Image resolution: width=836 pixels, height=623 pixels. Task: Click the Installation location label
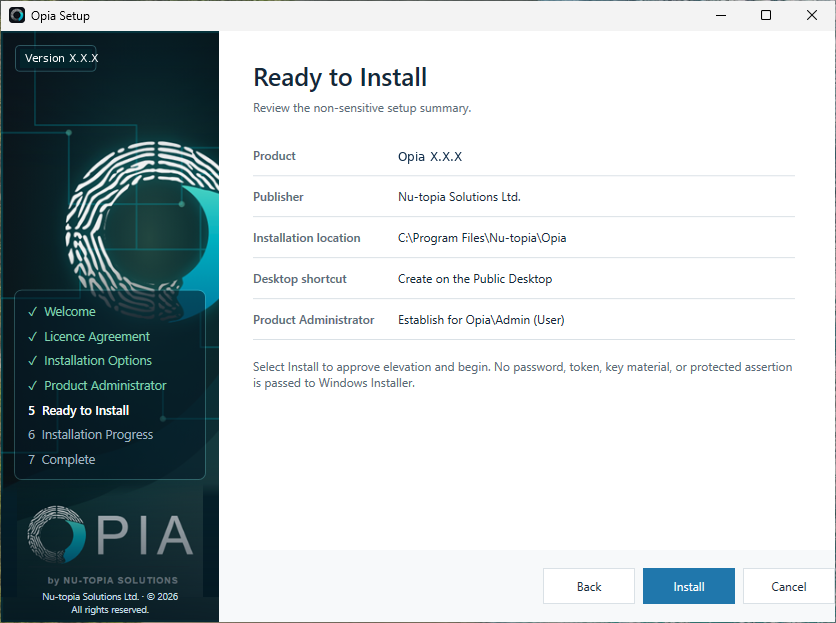click(307, 238)
